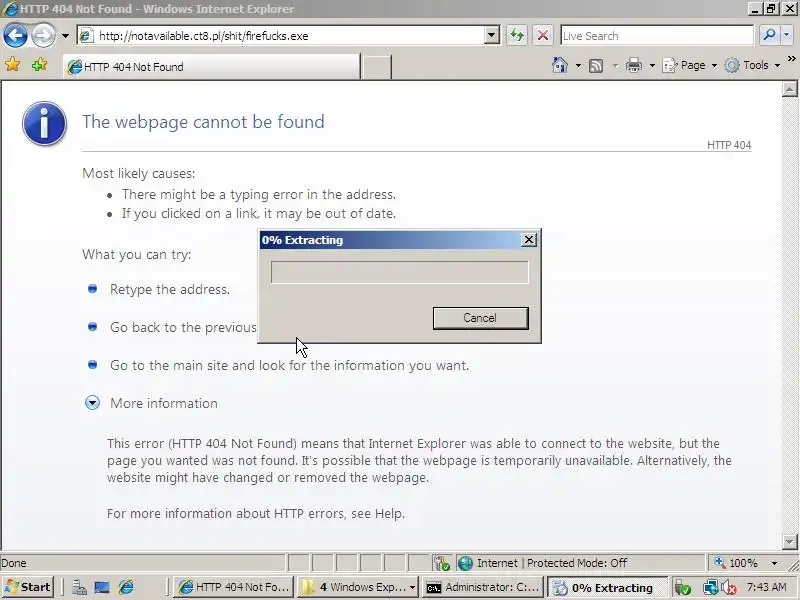
Task: Click Cancel in the Extracting dialog
Action: click(x=480, y=318)
